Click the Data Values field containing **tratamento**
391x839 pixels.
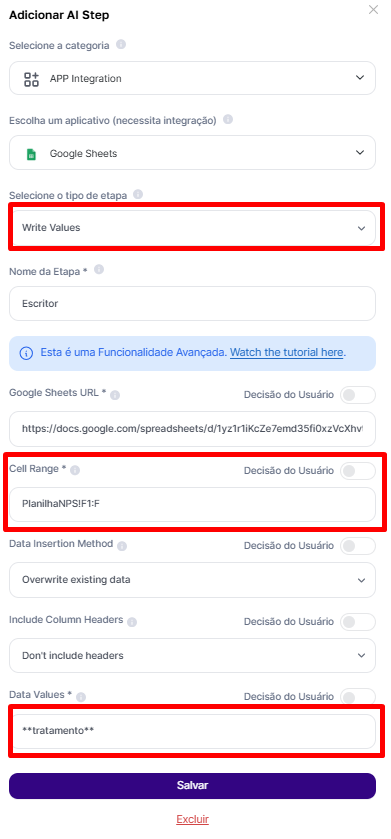pyautogui.click(x=192, y=731)
